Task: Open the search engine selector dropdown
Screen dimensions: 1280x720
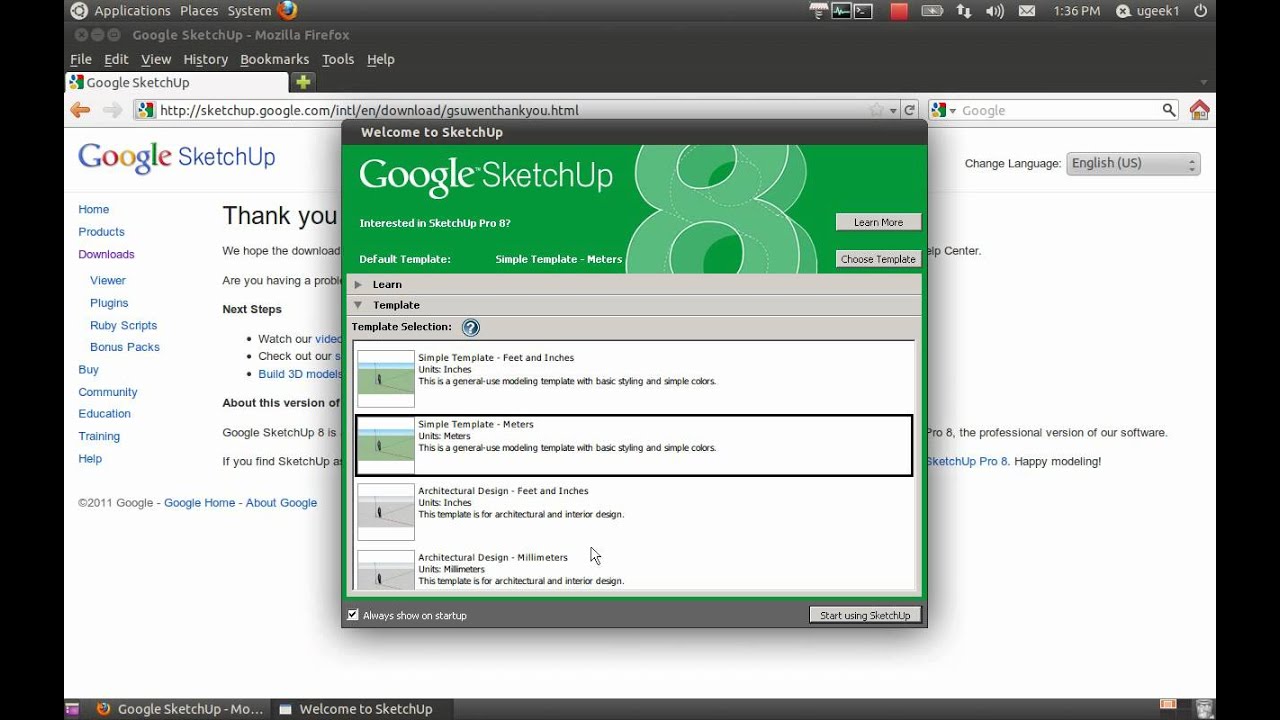Action: coord(945,110)
